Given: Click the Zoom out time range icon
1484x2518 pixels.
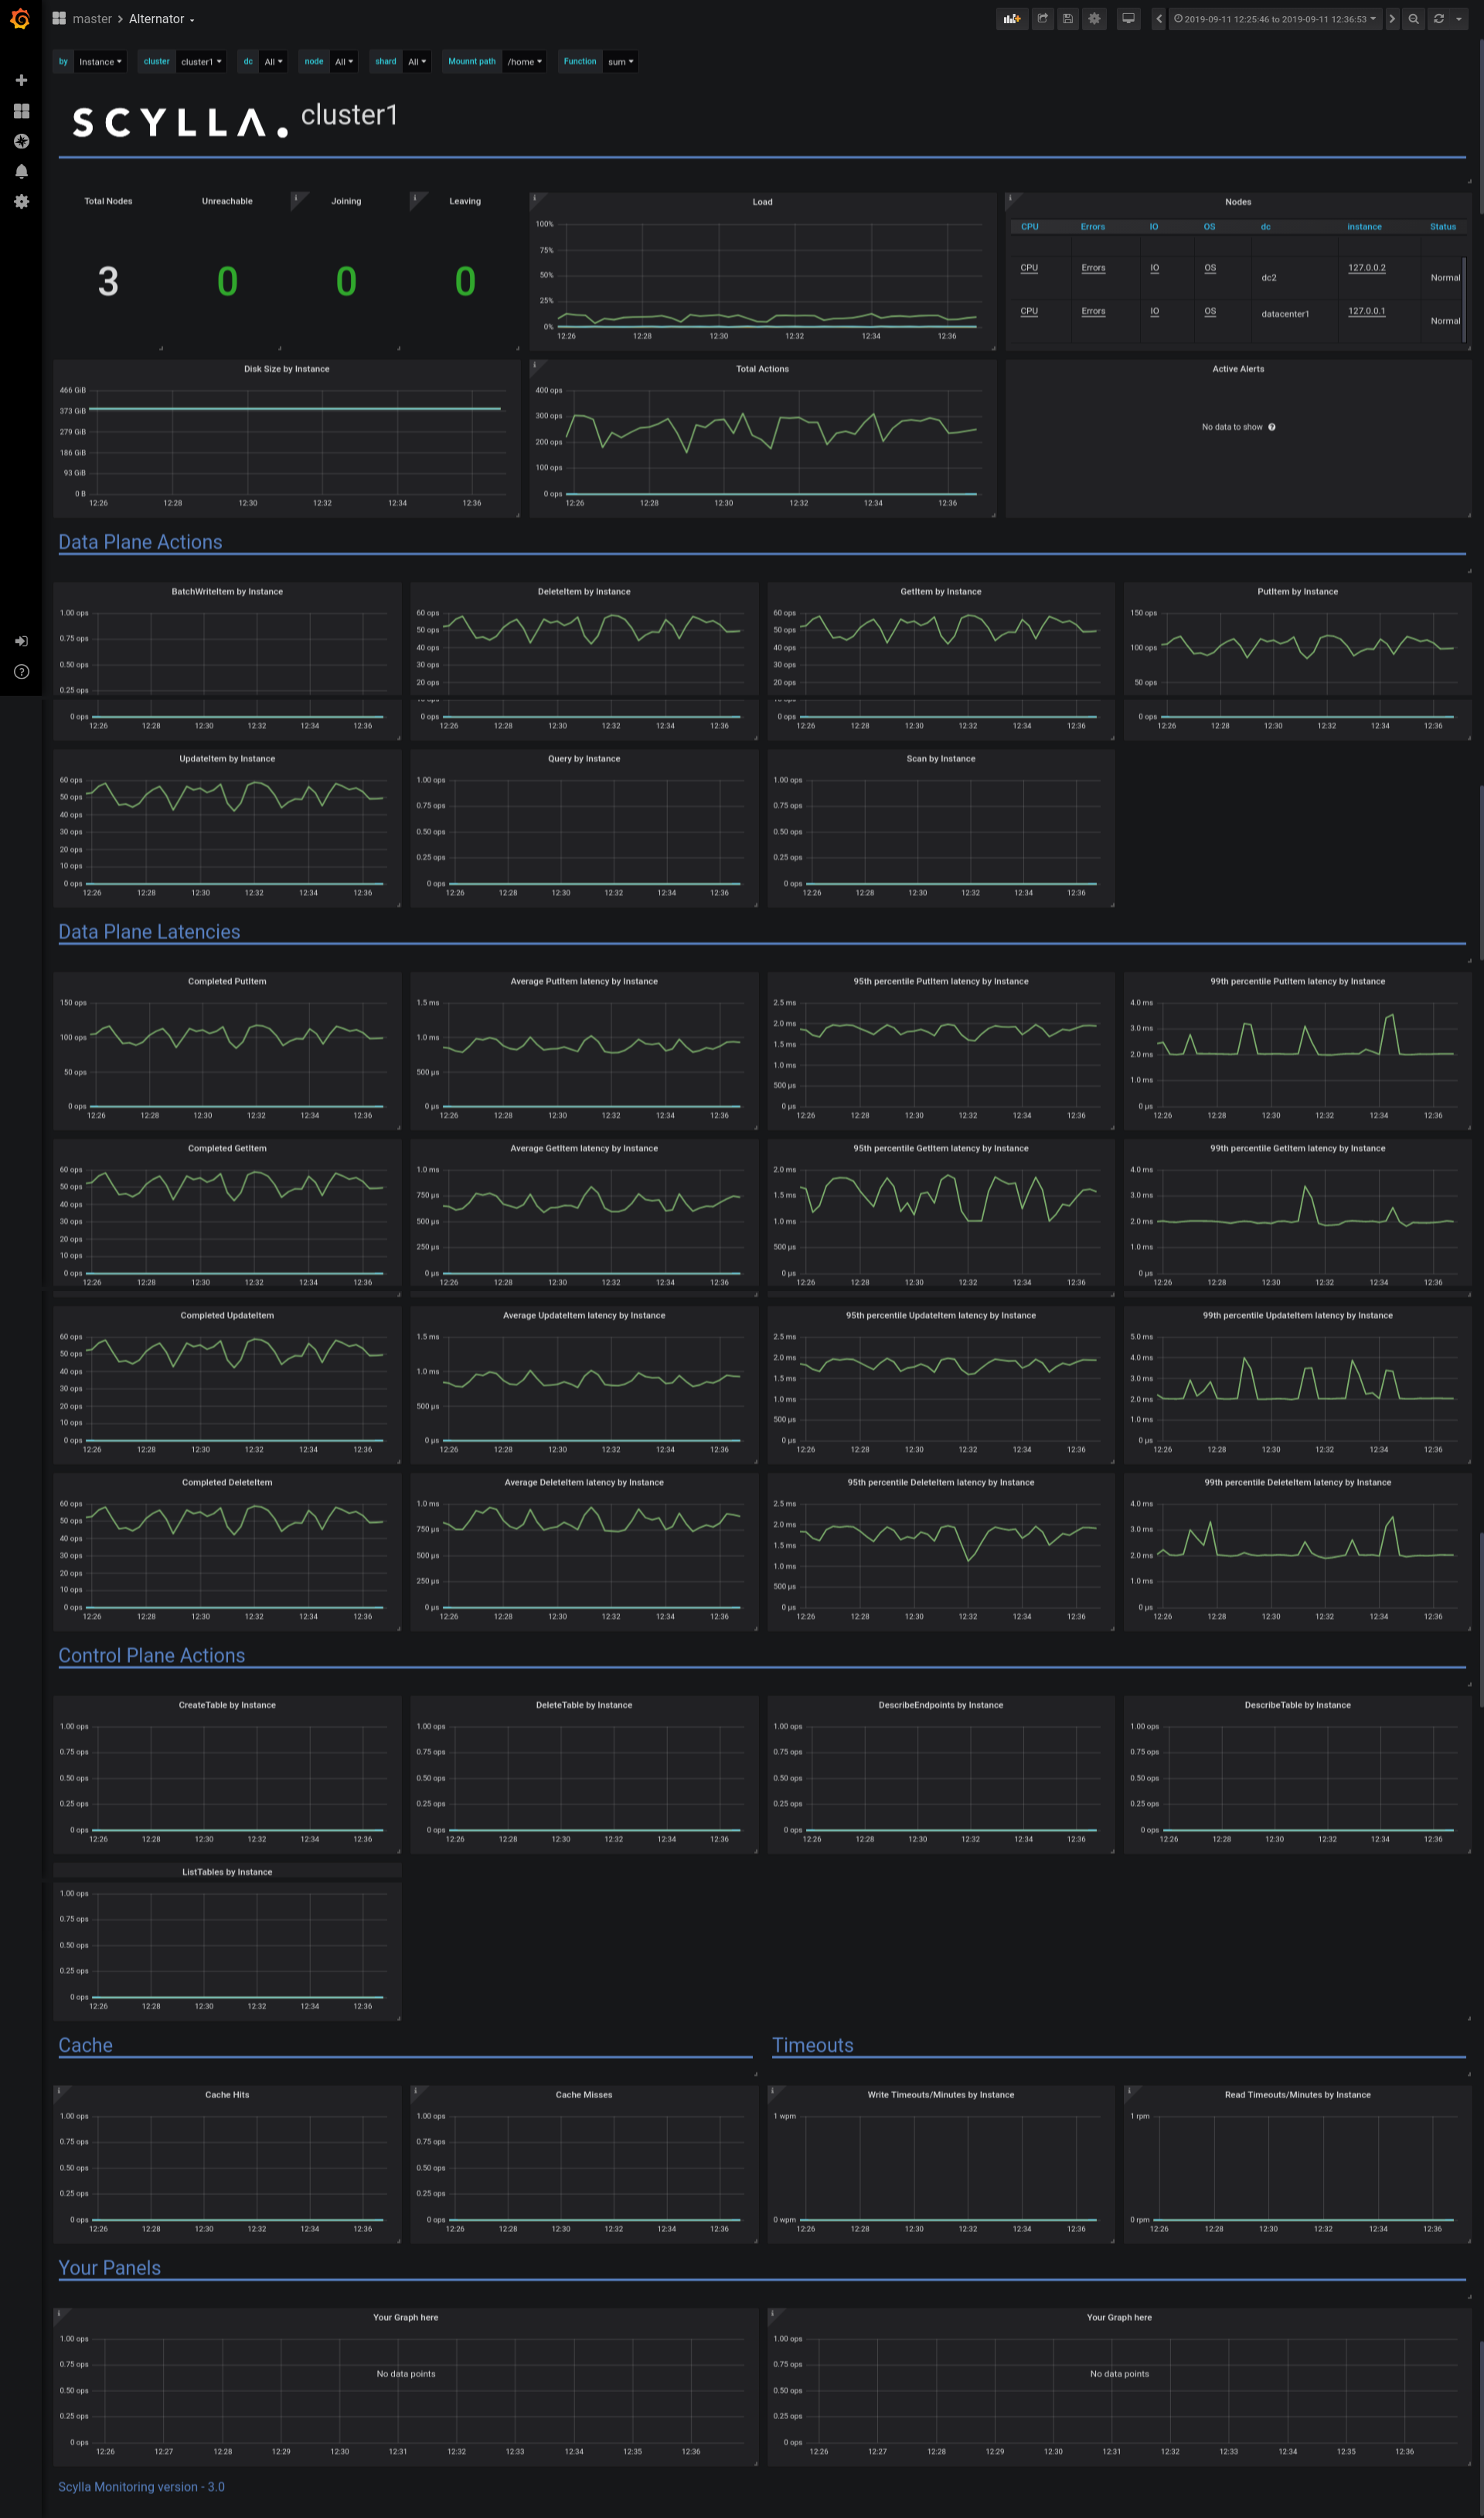Looking at the screenshot, I should point(1413,18).
